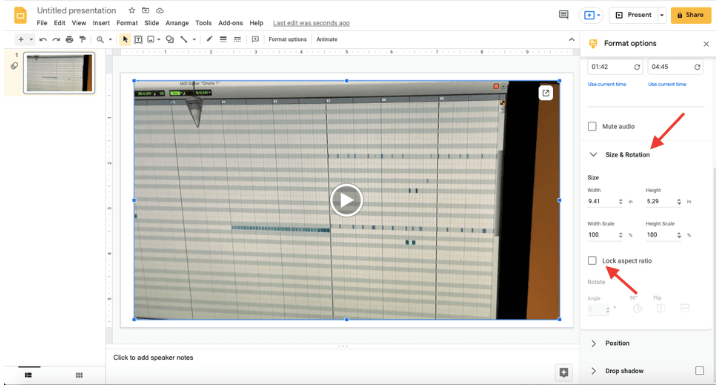Enable the Mute audio checkbox
Image resolution: width=716 pixels, height=386 pixels.
pyautogui.click(x=592, y=126)
